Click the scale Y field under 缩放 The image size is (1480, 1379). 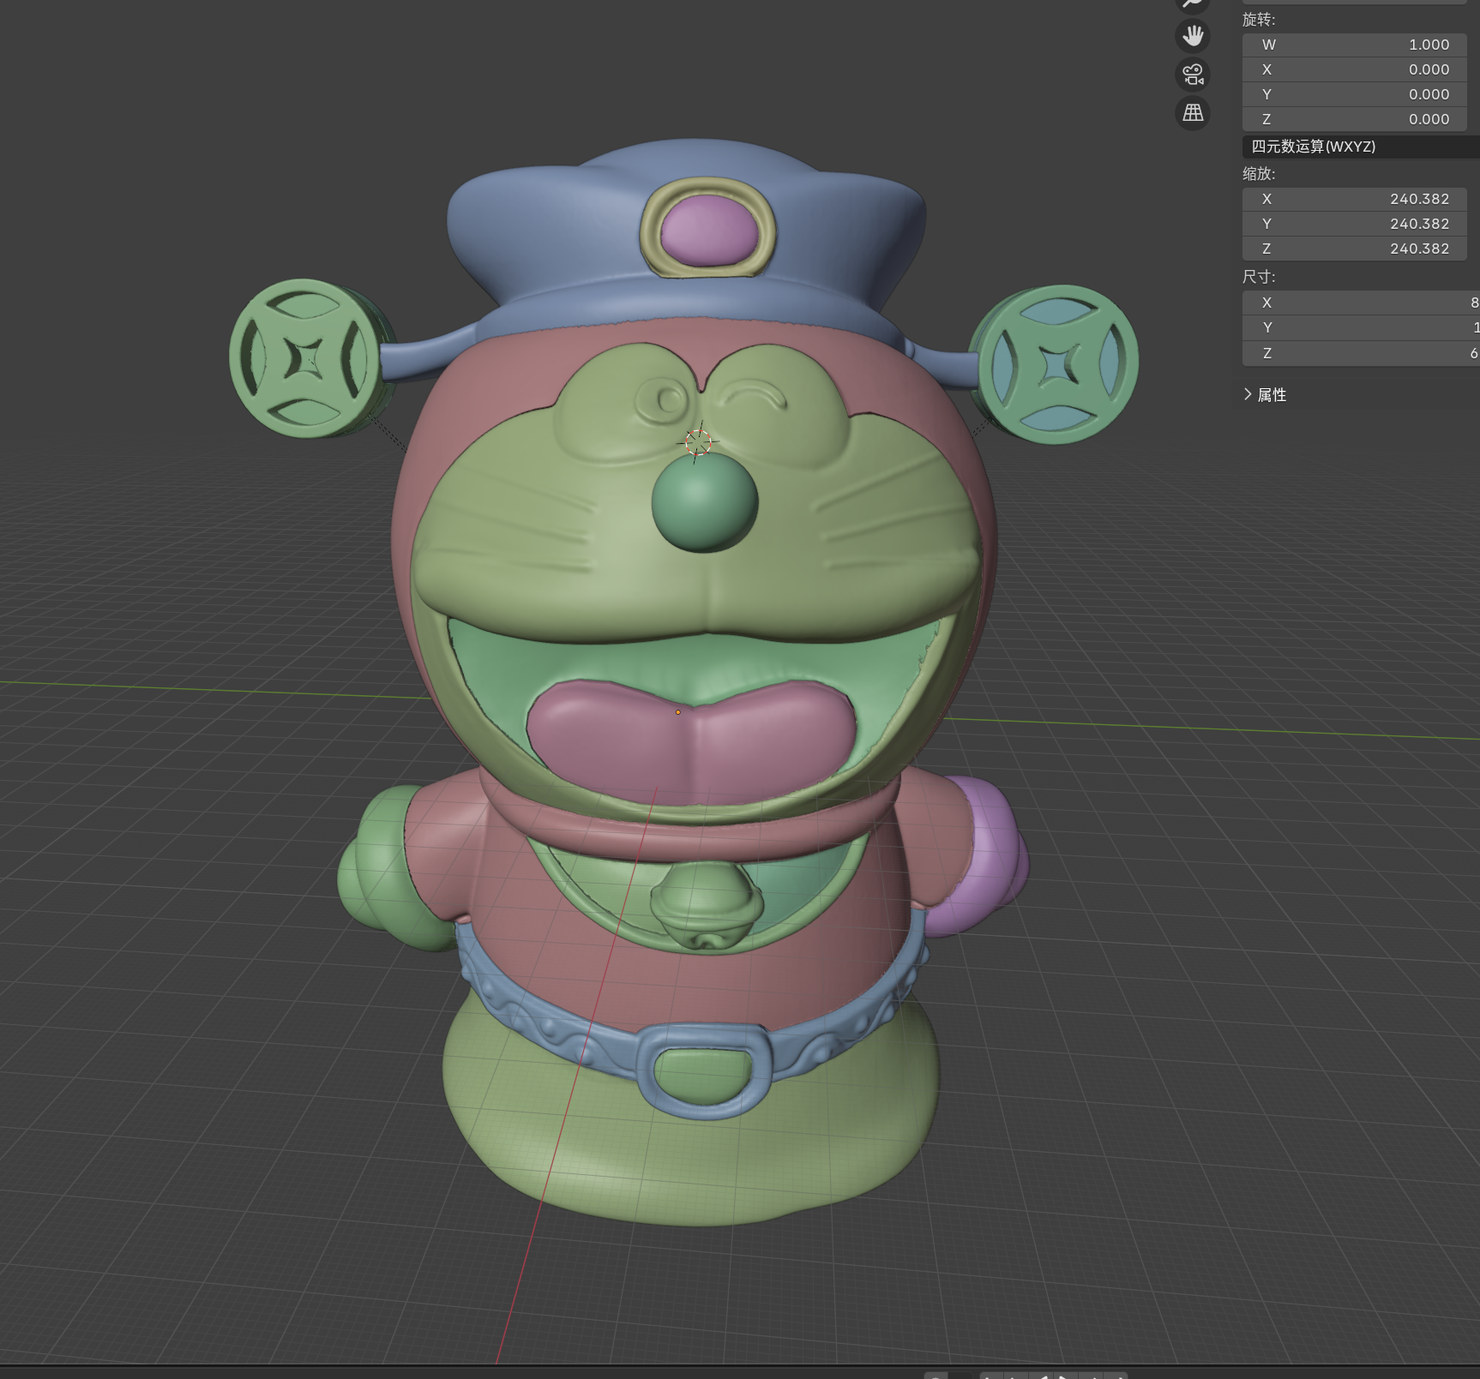click(1354, 224)
